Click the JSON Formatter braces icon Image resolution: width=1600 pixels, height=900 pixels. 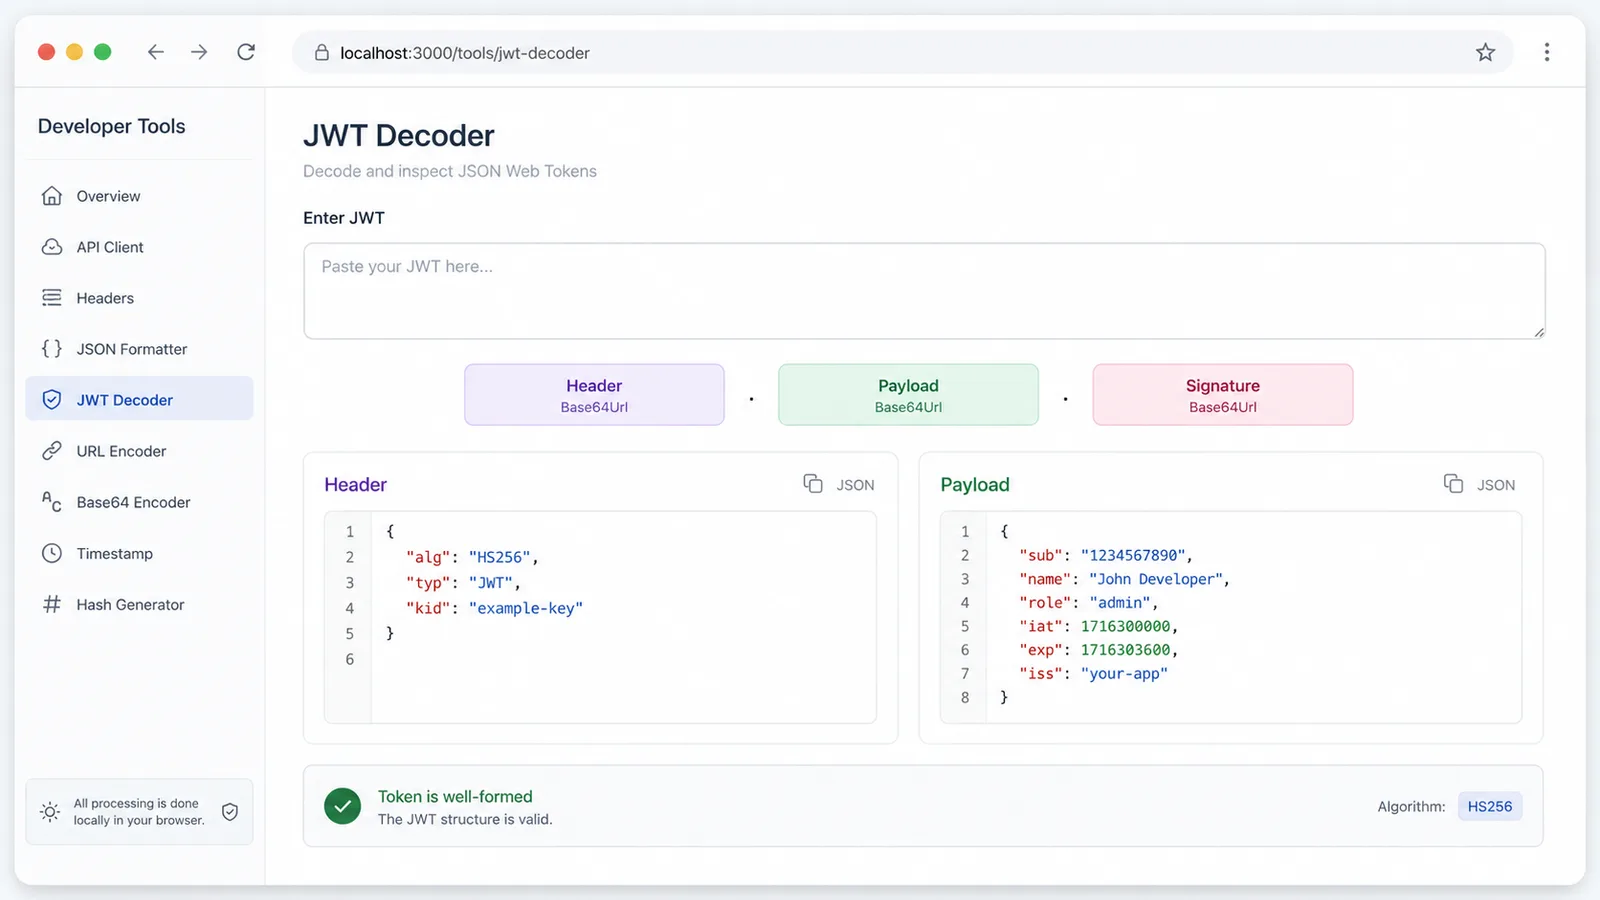pyautogui.click(x=52, y=349)
